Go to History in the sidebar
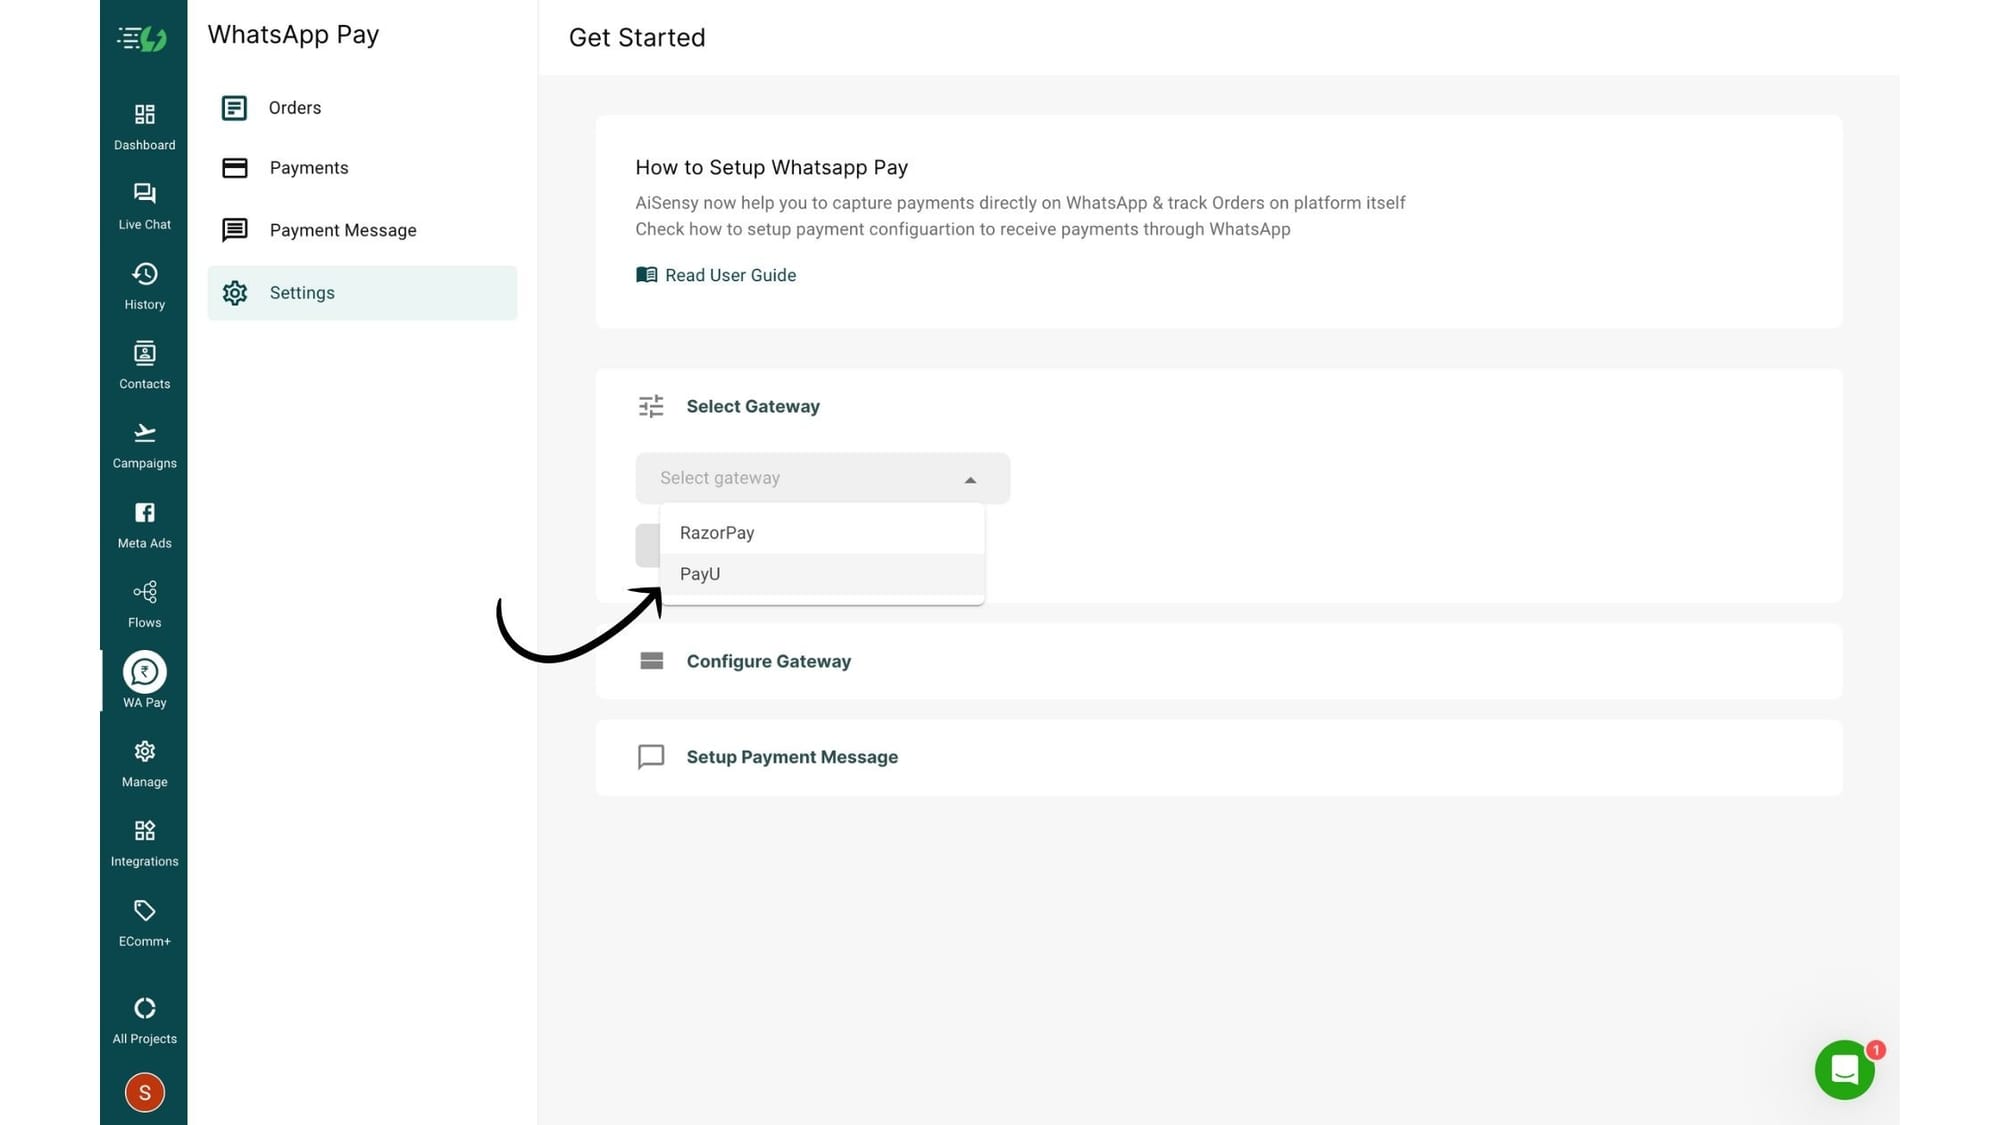Screen dimensions: 2000x1125 coord(144,274)
